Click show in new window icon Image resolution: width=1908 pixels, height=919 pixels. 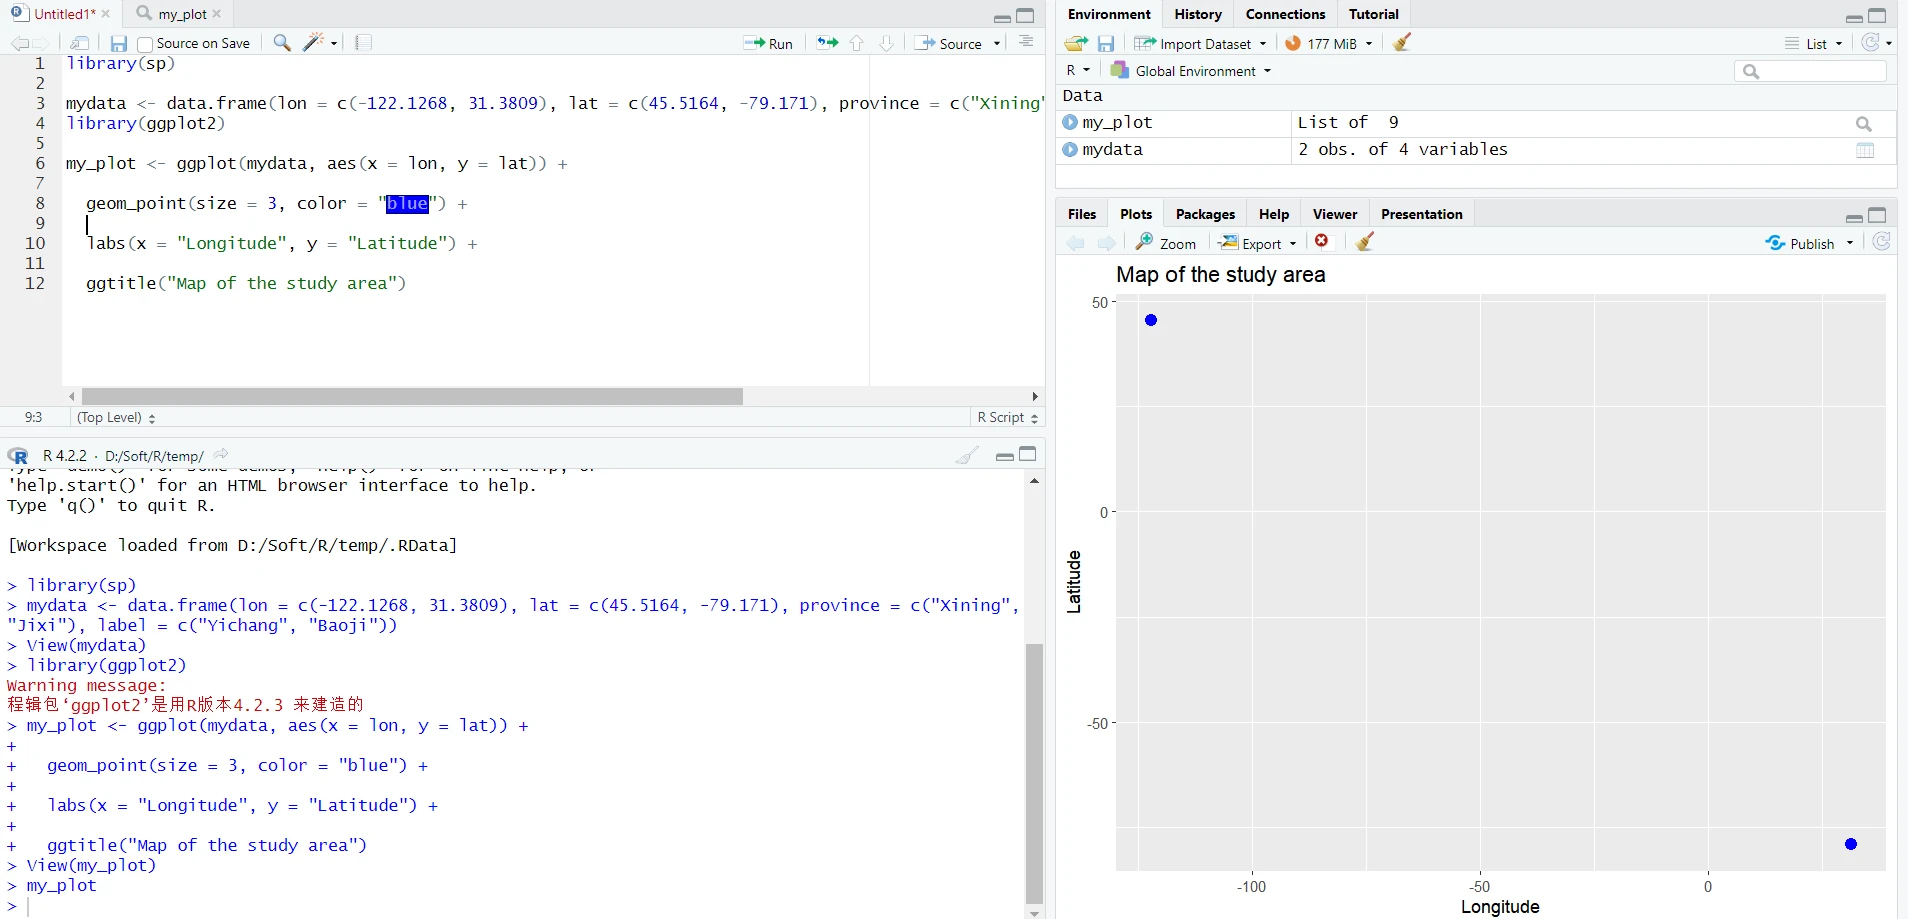click(80, 43)
